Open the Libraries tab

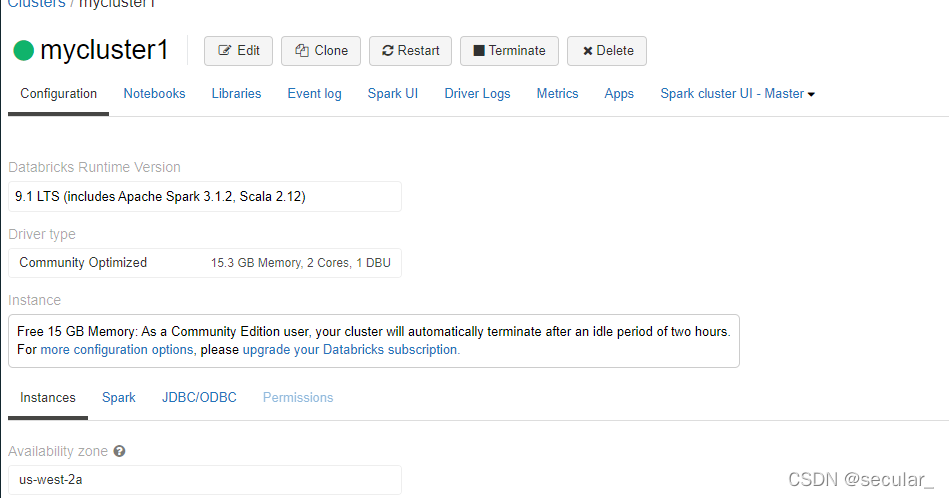[x=236, y=94]
